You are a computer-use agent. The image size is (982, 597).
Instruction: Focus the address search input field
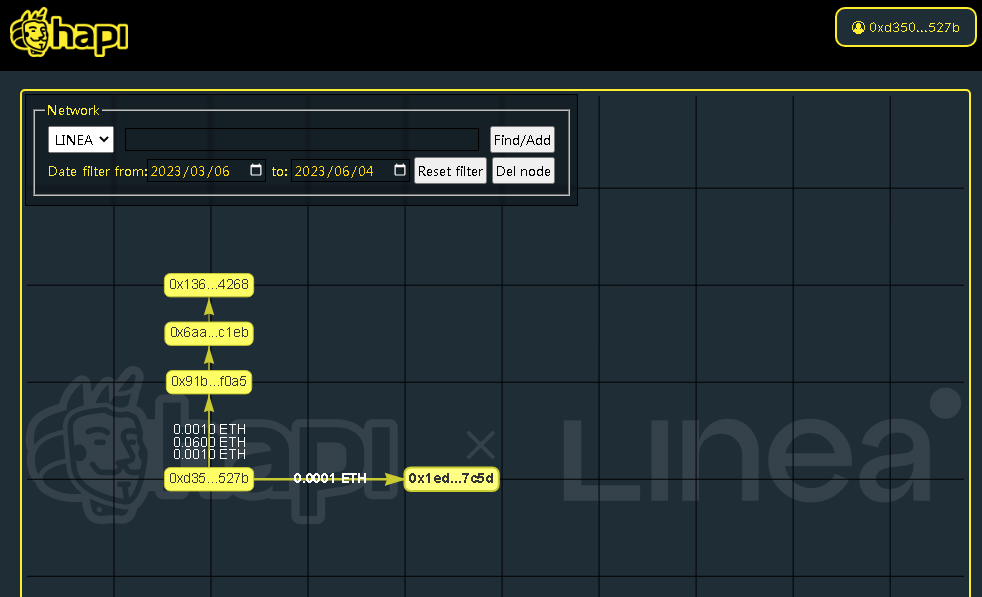[x=302, y=140]
